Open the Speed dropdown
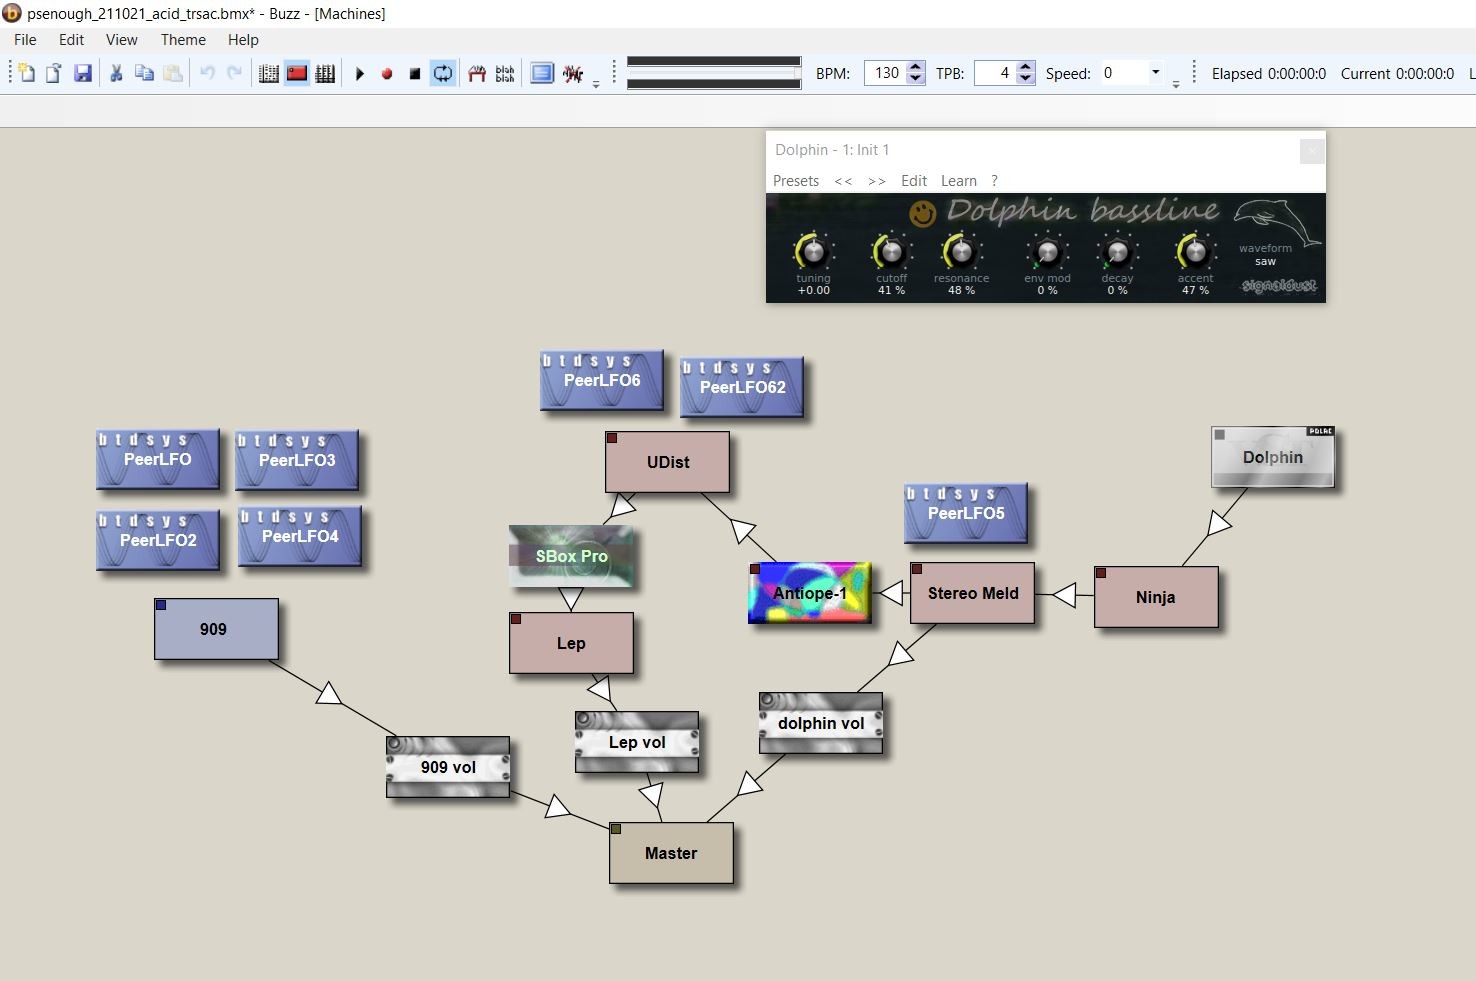1476x981 pixels. (1155, 72)
